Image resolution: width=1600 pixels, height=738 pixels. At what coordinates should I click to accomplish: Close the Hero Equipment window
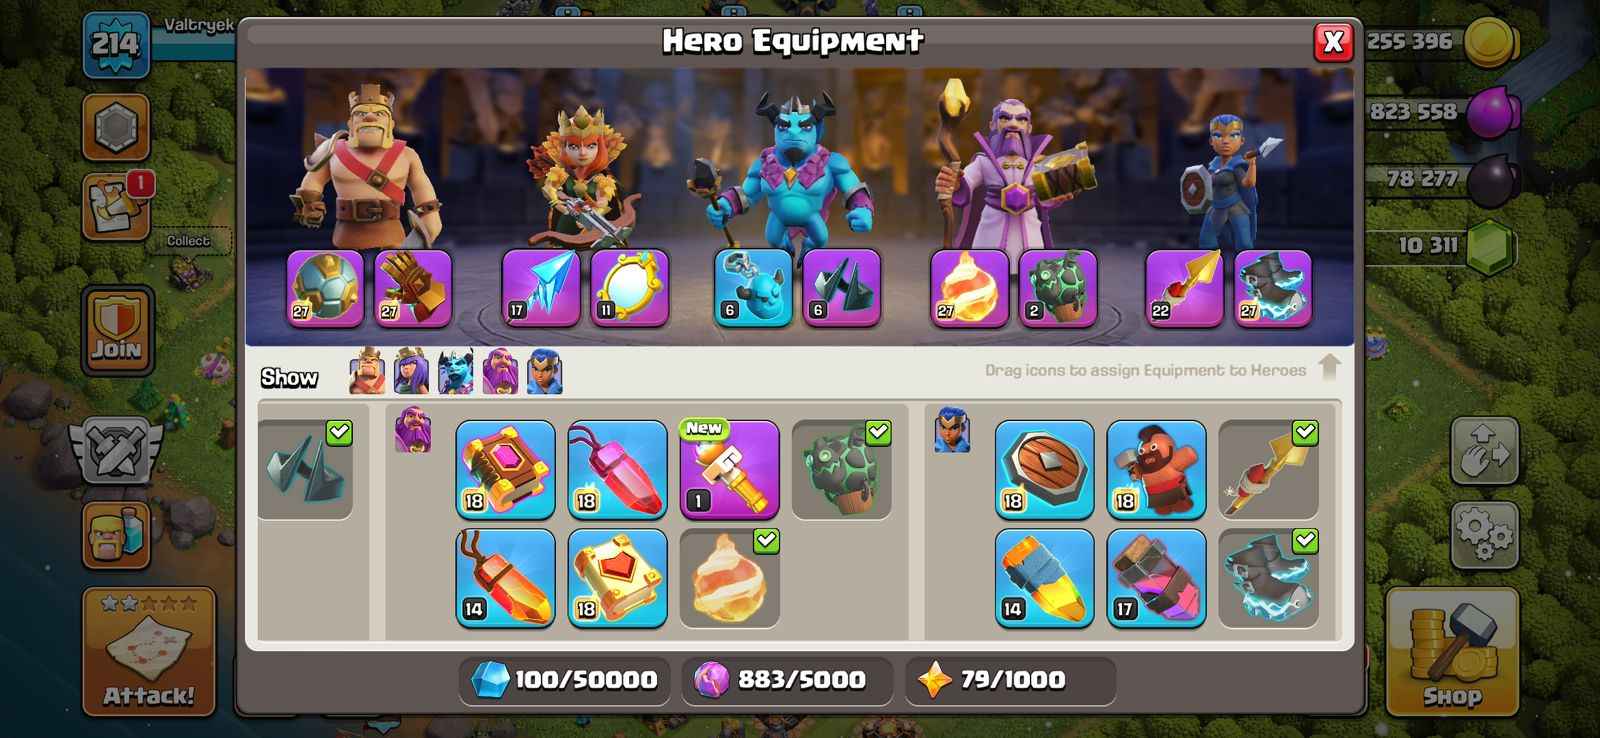point(1333,41)
